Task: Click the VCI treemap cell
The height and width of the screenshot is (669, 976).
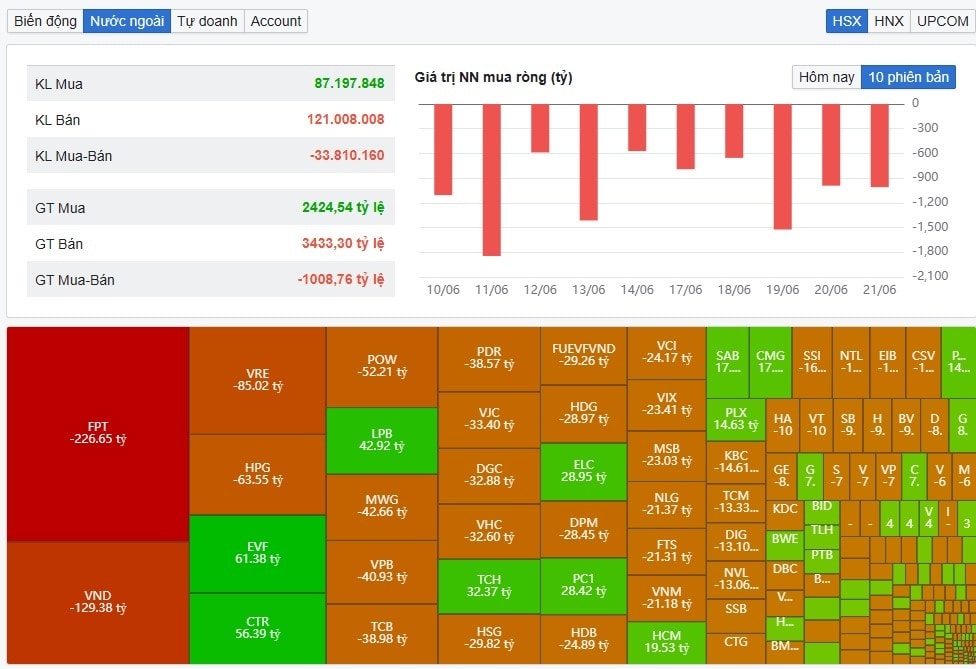Action: (667, 353)
